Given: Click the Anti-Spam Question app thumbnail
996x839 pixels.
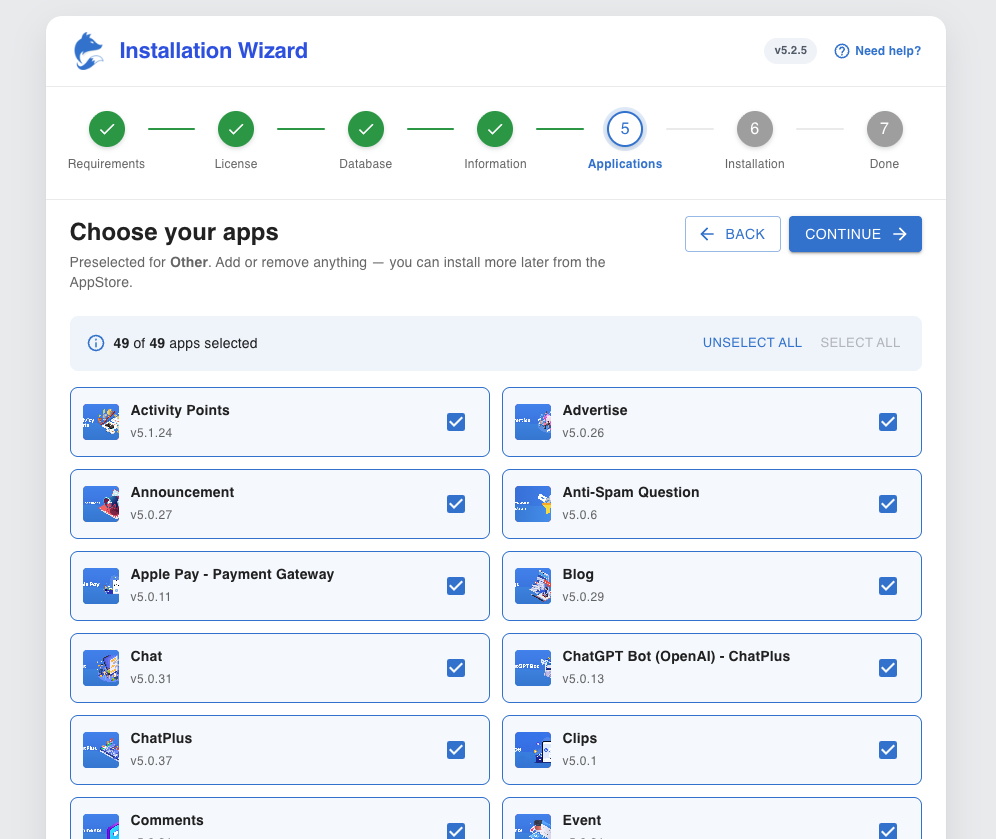Looking at the screenshot, I should [533, 504].
